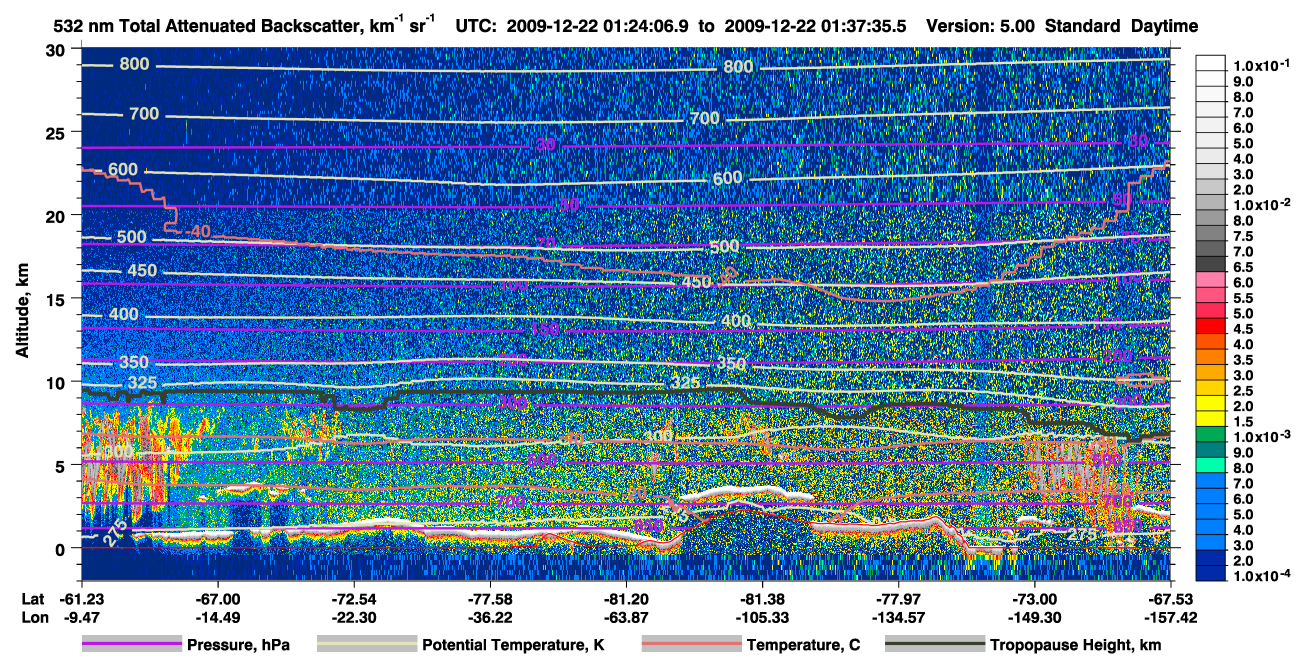Click longitude value -36.22
The width and height of the screenshot is (1300, 667).
click(x=490, y=617)
